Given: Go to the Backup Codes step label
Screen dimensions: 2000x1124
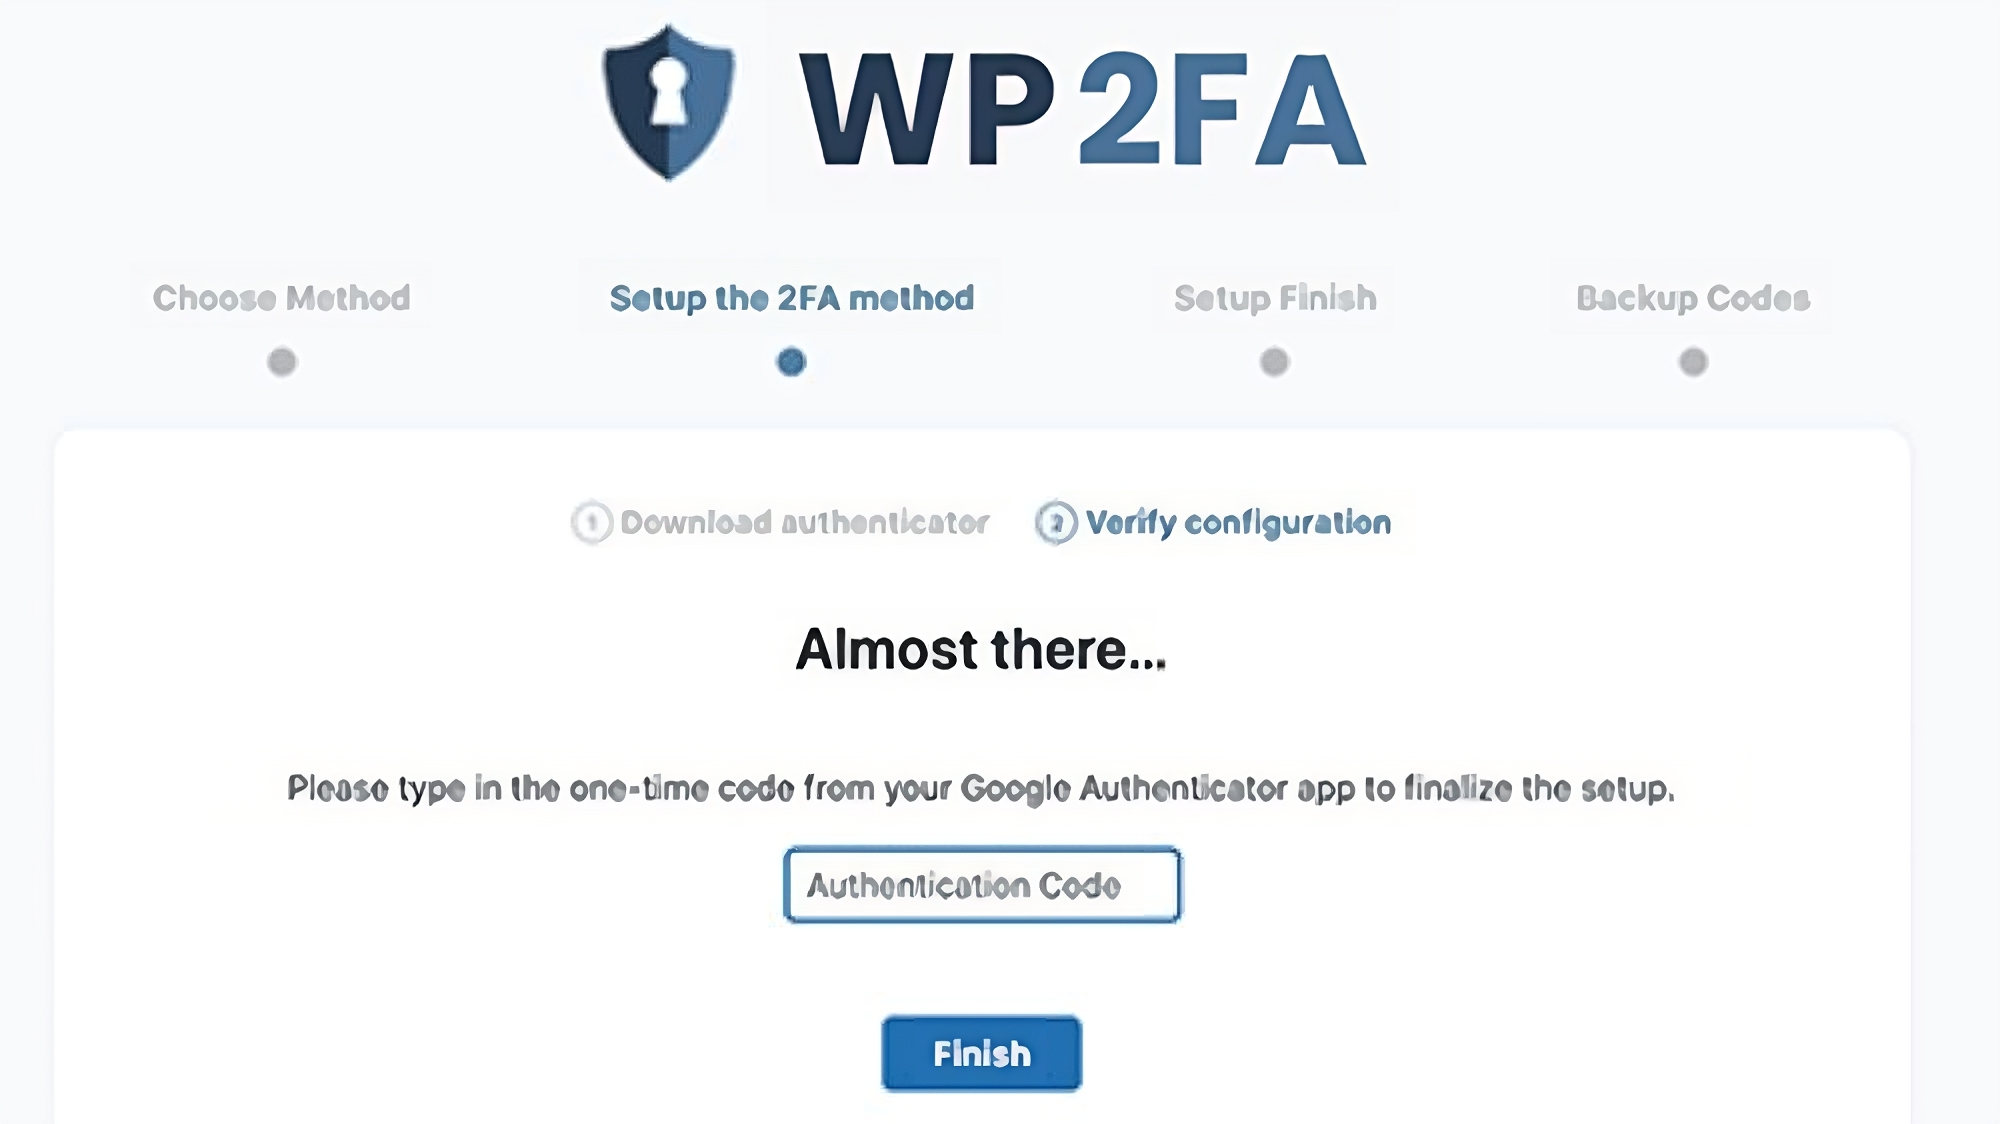Looking at the screenshot, I should tap(1693, 298).
